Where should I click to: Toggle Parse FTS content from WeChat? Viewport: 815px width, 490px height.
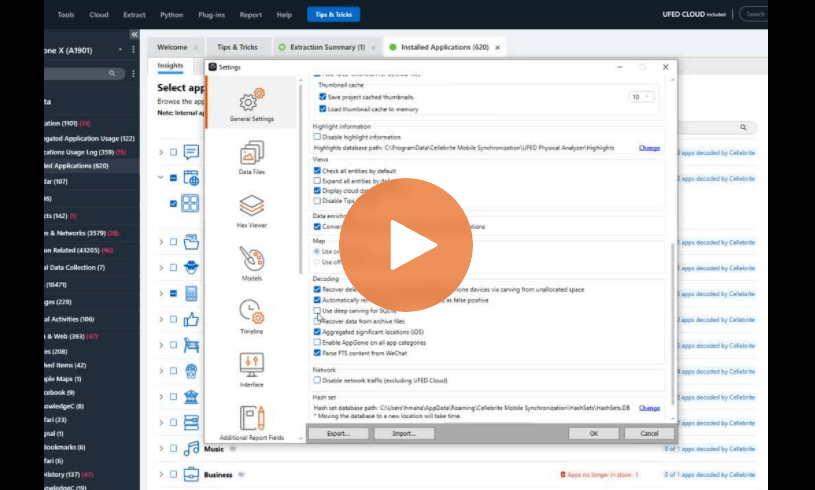pos(317,353)
